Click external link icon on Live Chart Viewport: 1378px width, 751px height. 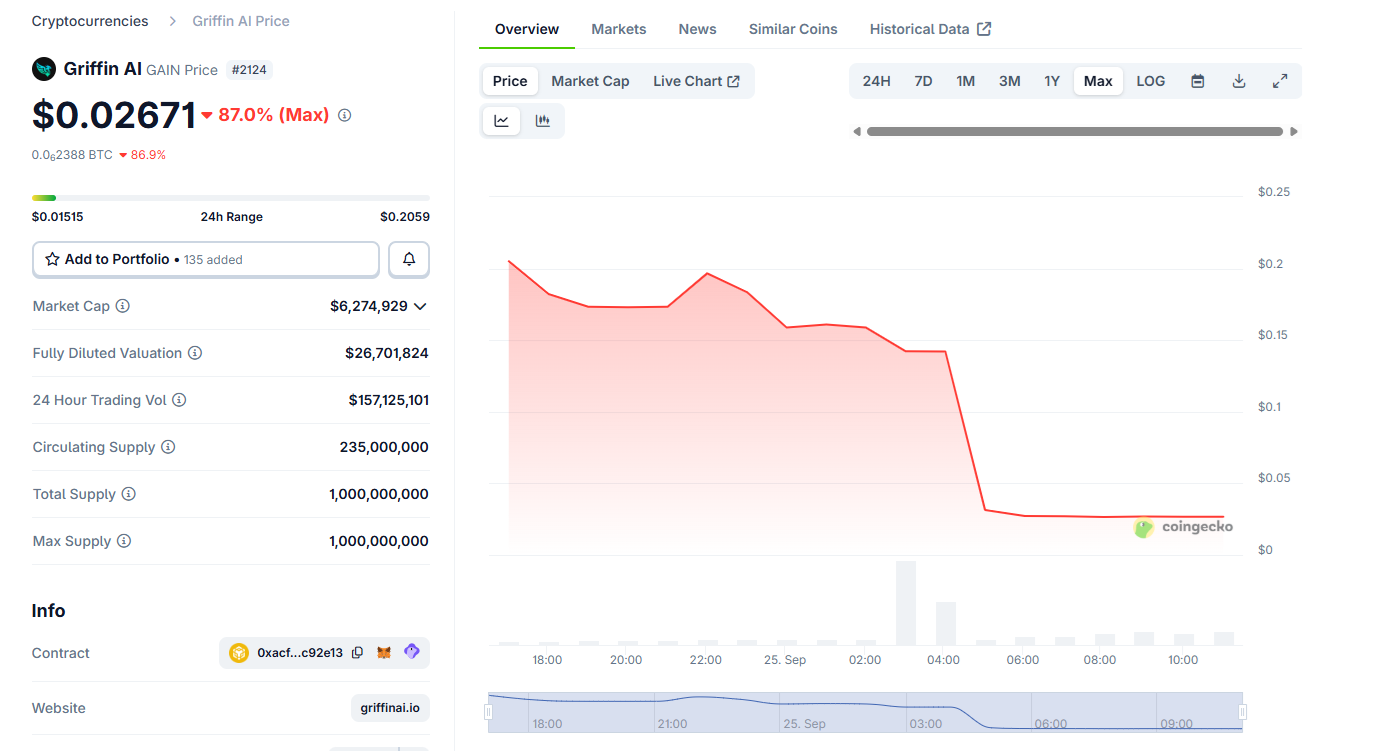pos(734,81)
